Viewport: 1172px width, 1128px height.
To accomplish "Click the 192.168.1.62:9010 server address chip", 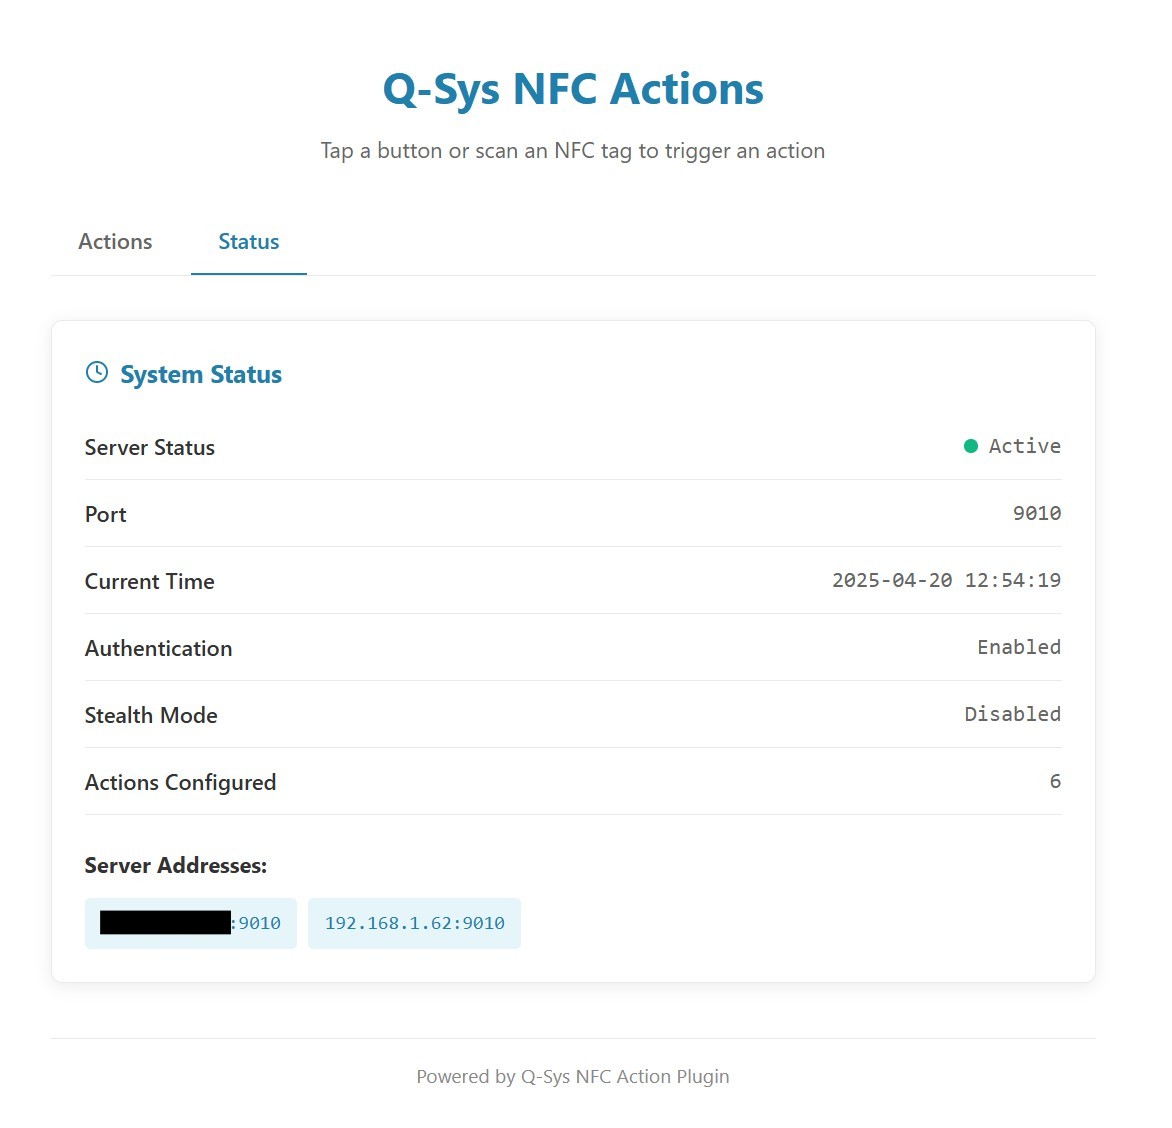I will tap(414, 923).
